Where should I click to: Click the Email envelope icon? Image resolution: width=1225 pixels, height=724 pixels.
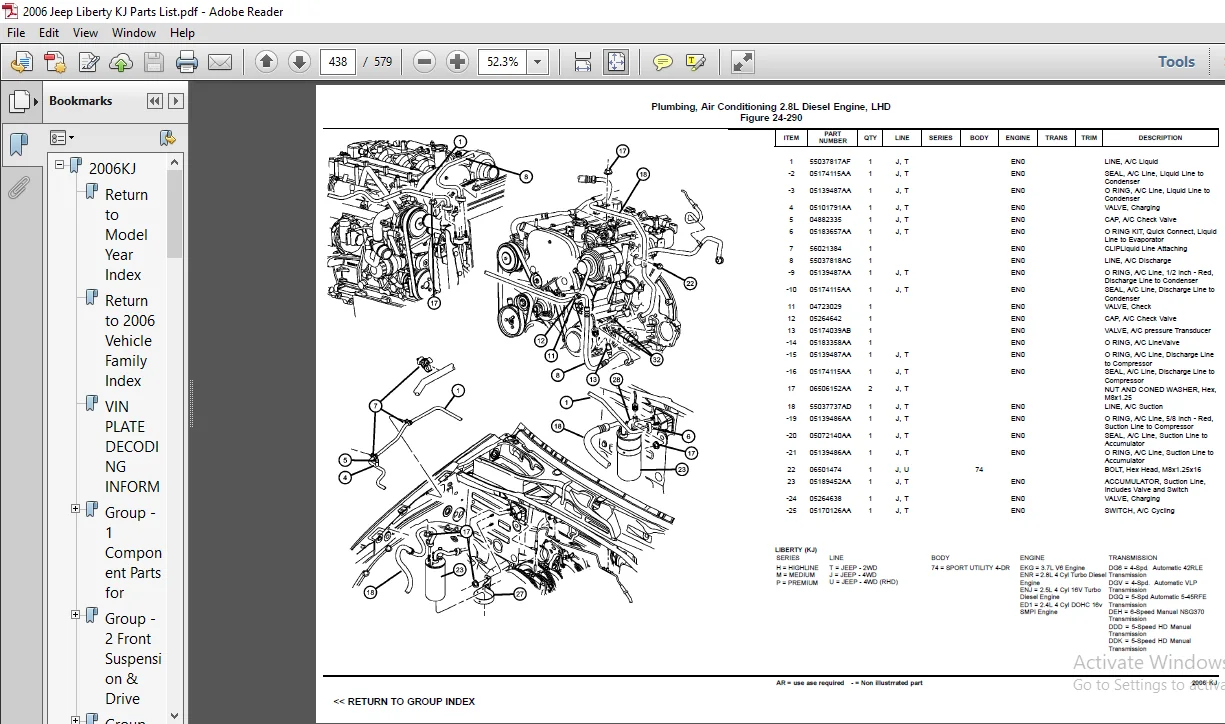coord(220,62)
